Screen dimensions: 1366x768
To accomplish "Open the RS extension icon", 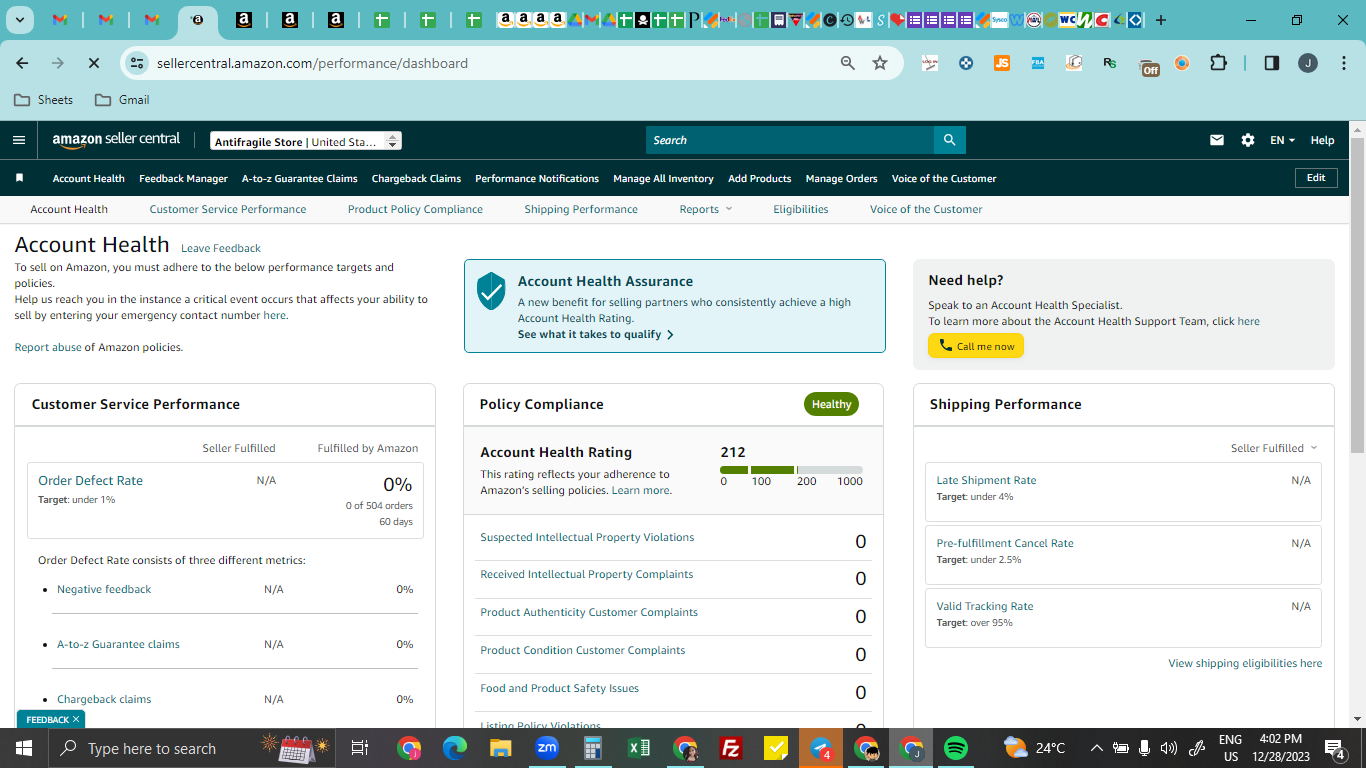I will point(1110,63).
